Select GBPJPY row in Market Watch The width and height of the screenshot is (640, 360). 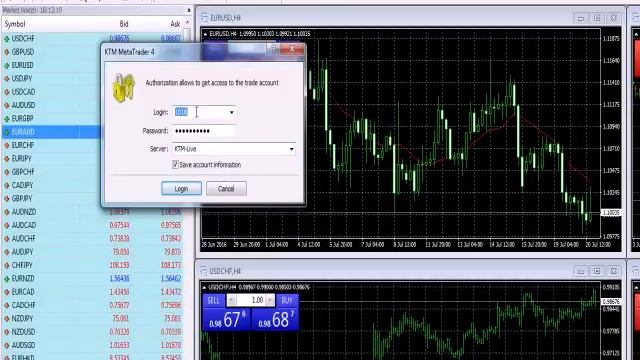(92, 198)
